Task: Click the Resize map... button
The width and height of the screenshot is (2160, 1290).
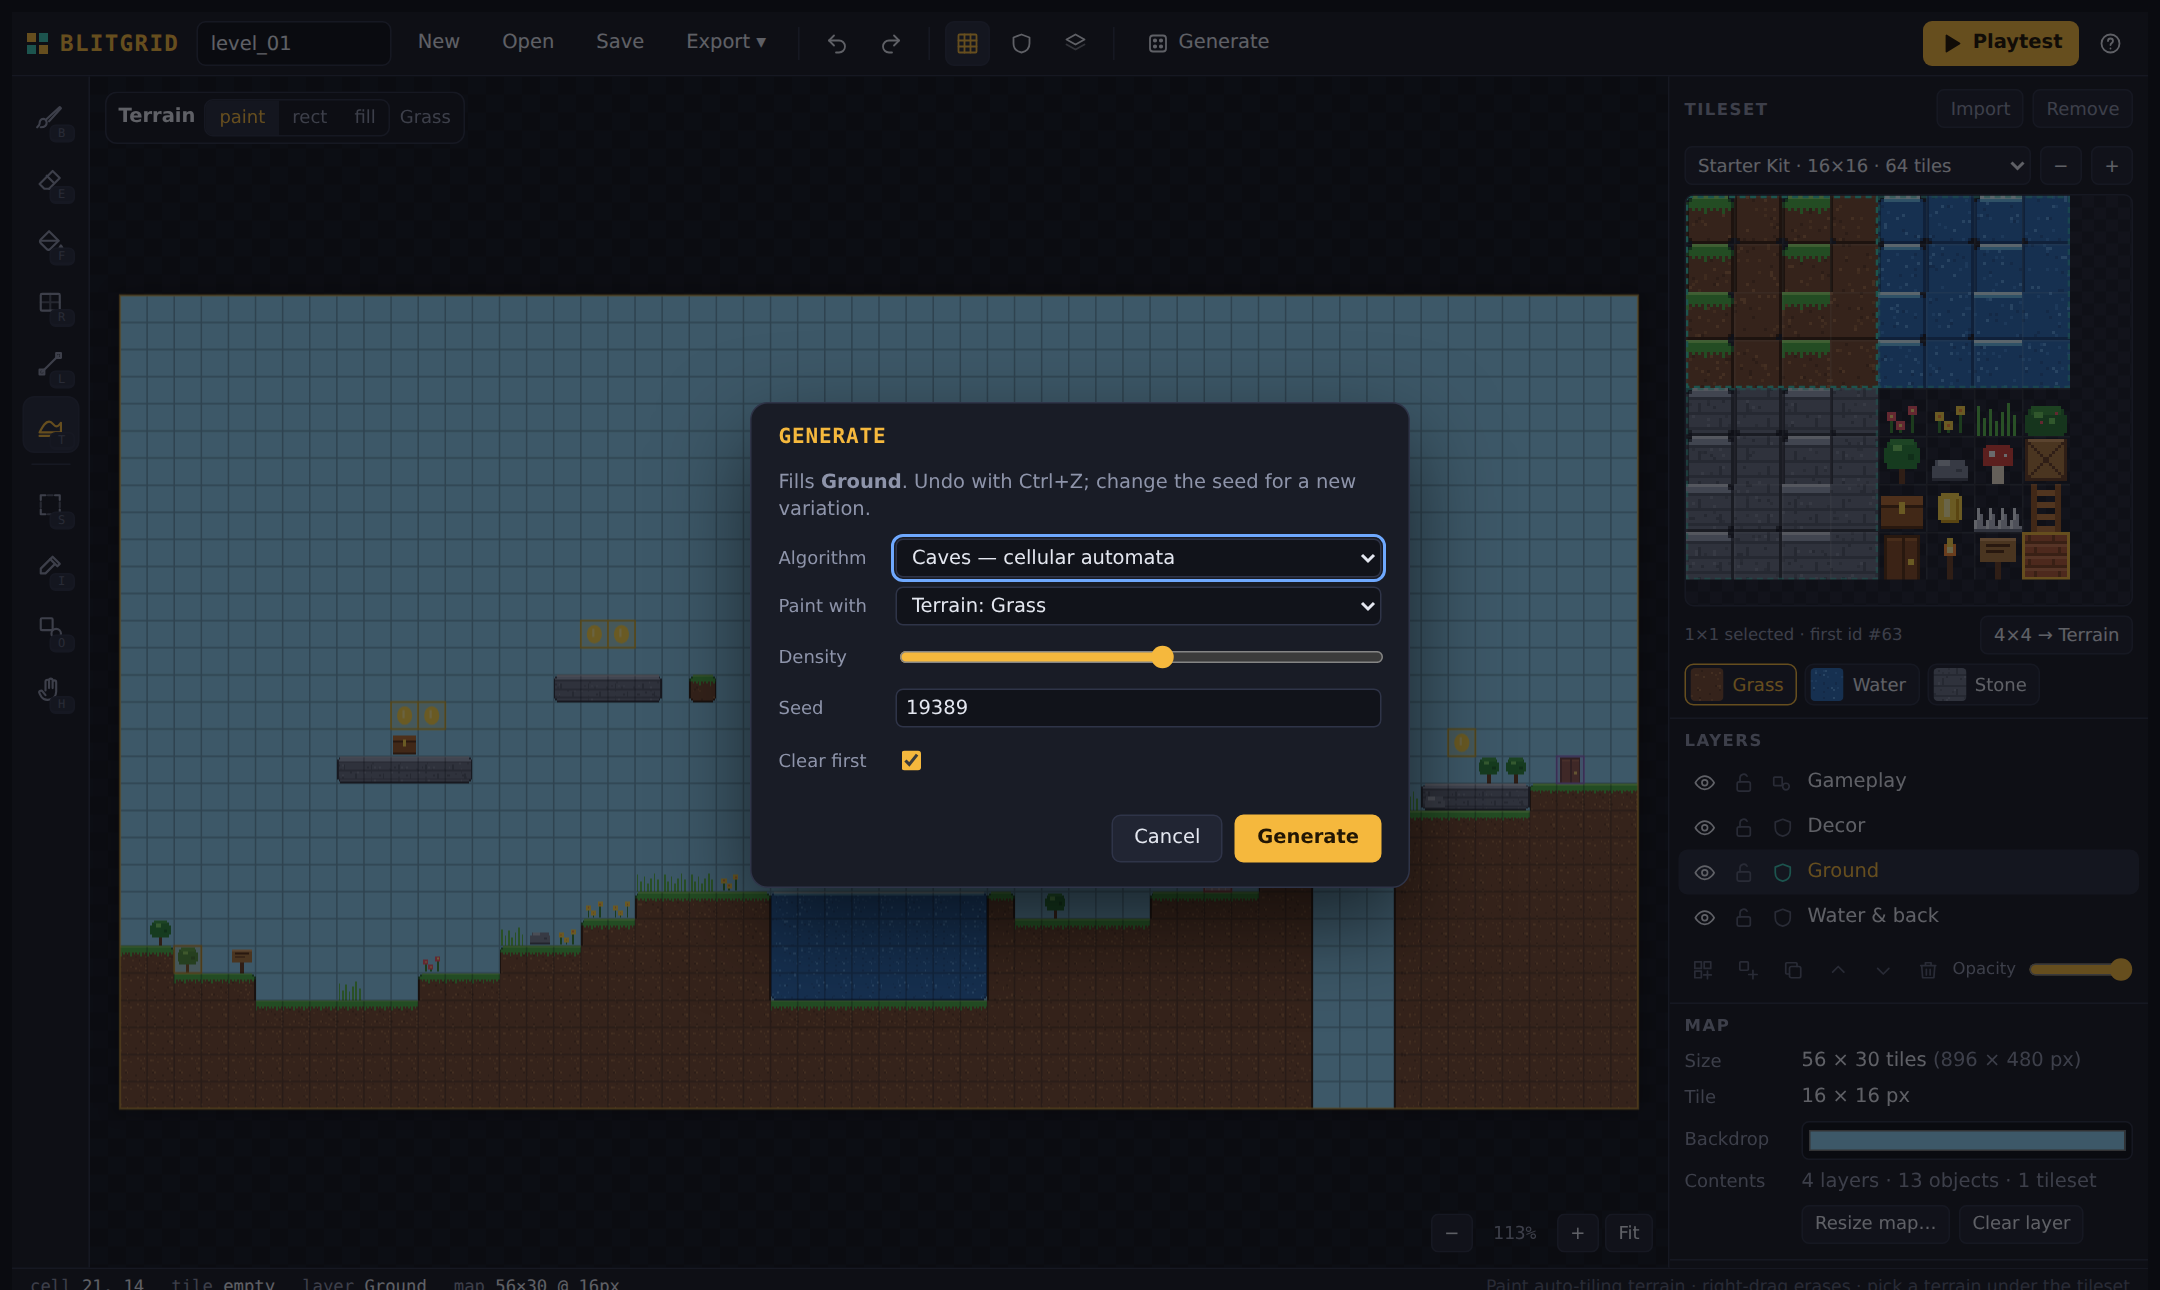Action: tap(1875, 1223)
